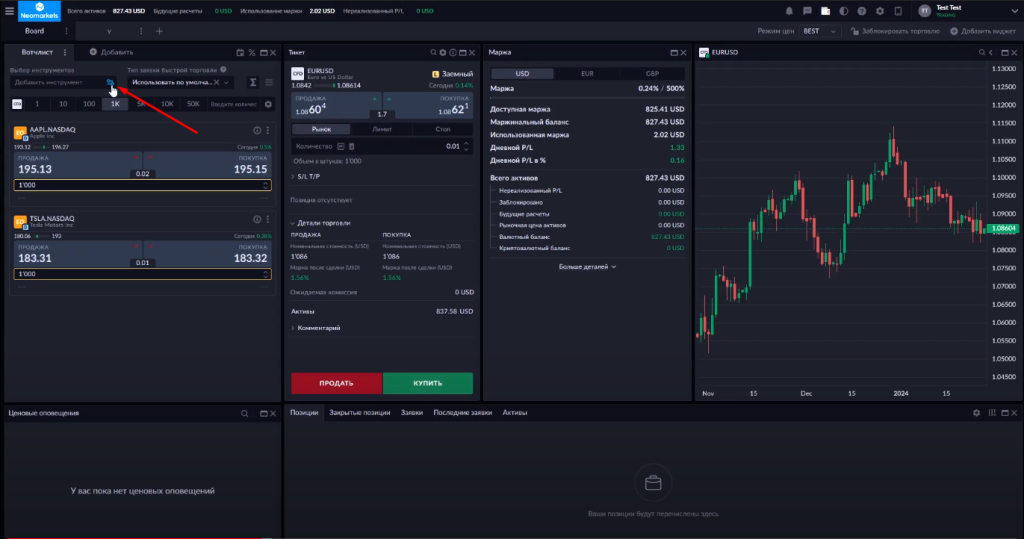Click the Введите количество input field
The width and height of the screenshot is (1024, 539).
pos(233,104)
